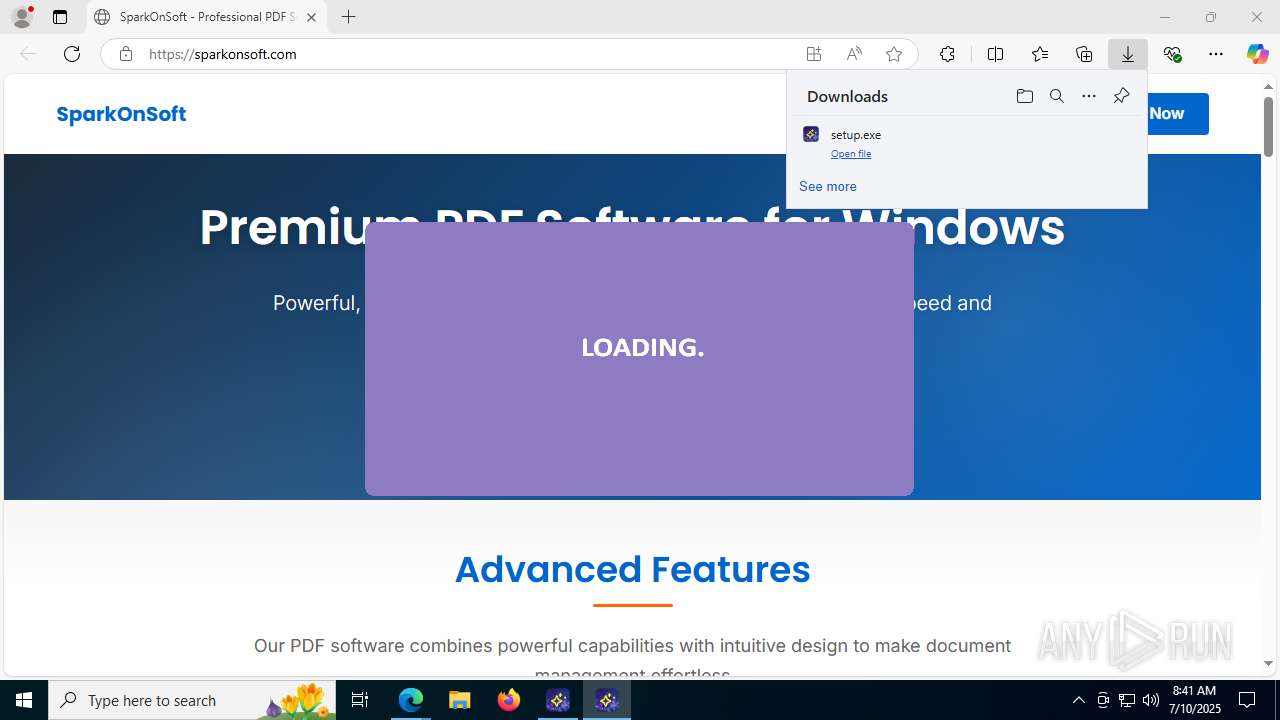Open the tab actions menu icon
Image resolution: width=1280 pixels, height=720 pixels.
(x=60, y=17)
